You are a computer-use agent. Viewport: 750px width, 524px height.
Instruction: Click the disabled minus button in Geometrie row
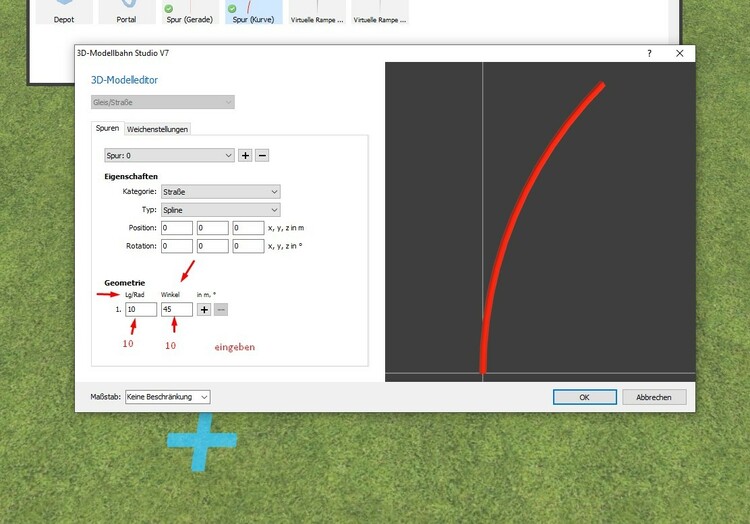point(221,309)
